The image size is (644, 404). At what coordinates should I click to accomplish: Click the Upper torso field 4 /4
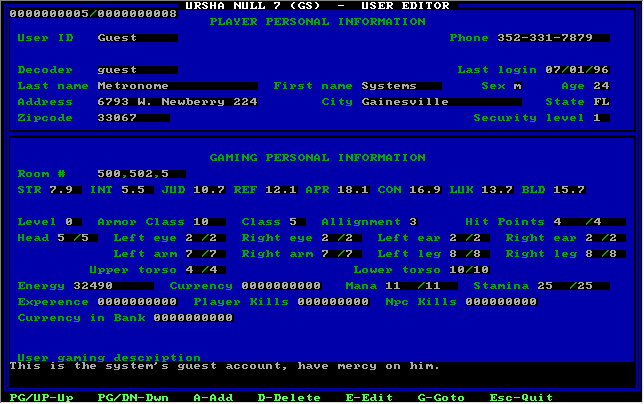(x=205, y=270)
